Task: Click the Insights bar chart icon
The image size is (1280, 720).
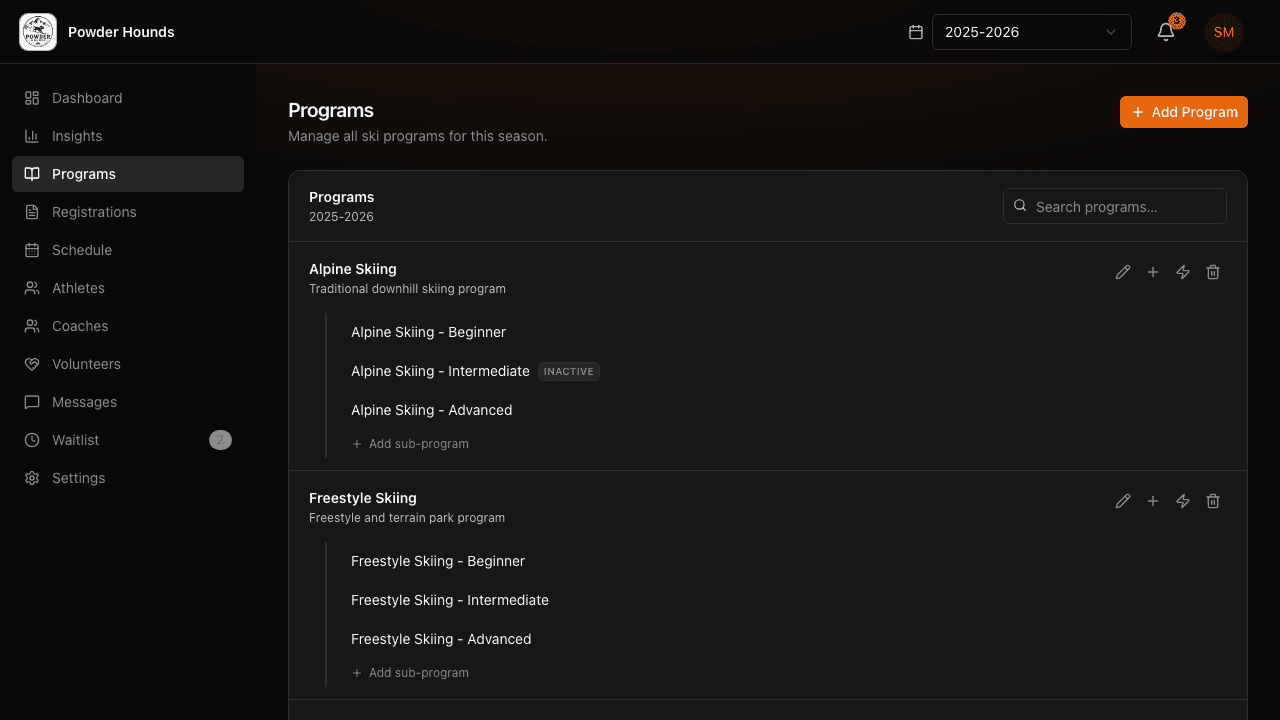Action: pos(32,136)
